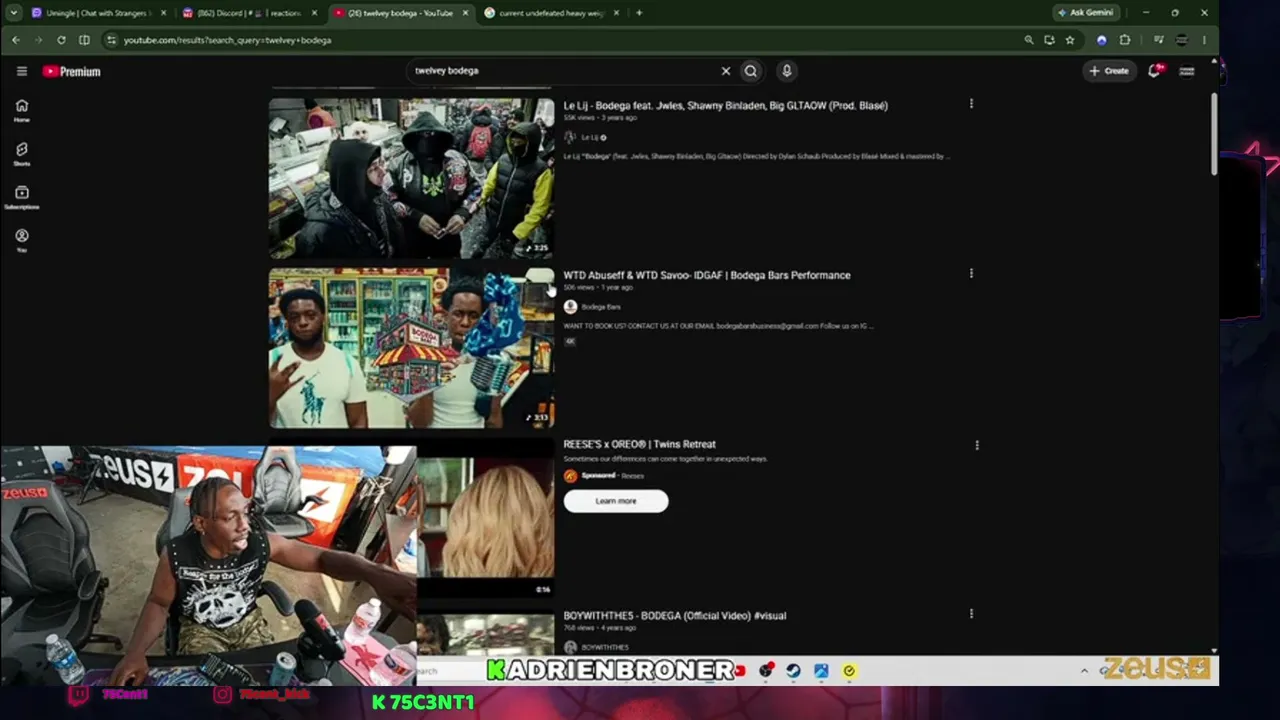The height and width of the screenshot is (720, 1280).
Task: Open the You section in the sidebar
Action: (21, 240)
